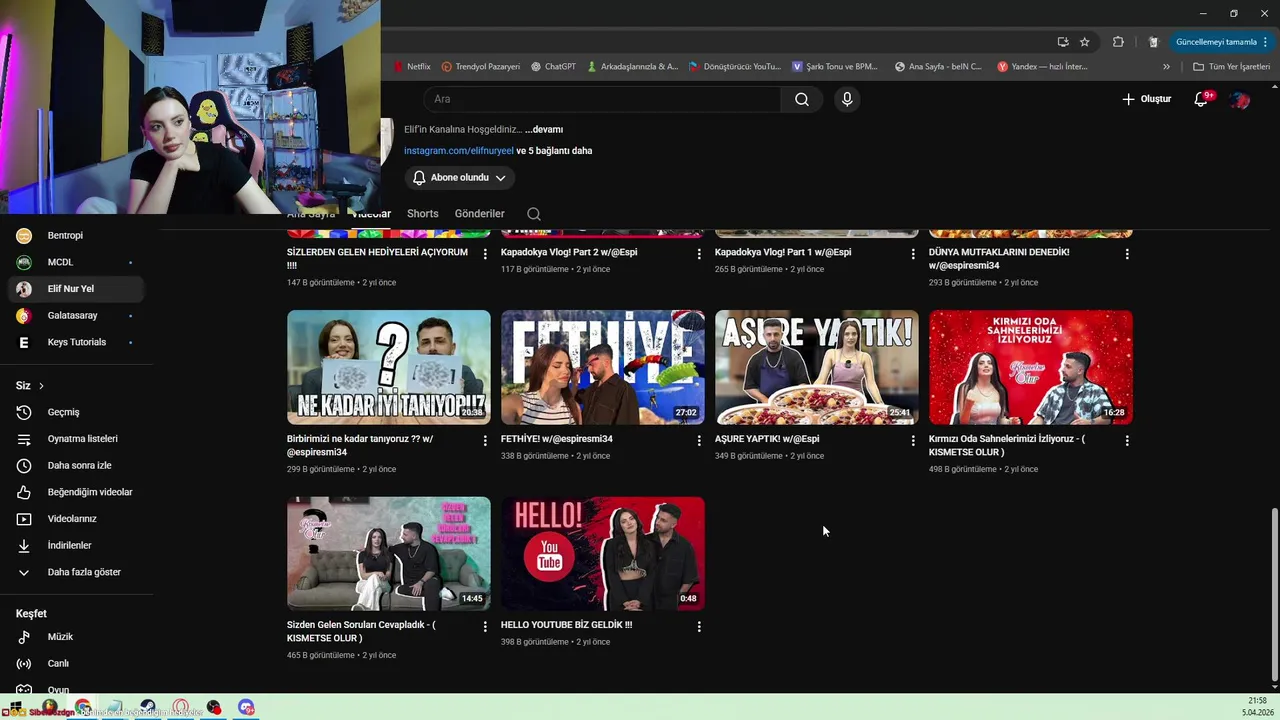
Task: Show more bookmarks with the overflow chevron
Action: tap(1166, 67)
